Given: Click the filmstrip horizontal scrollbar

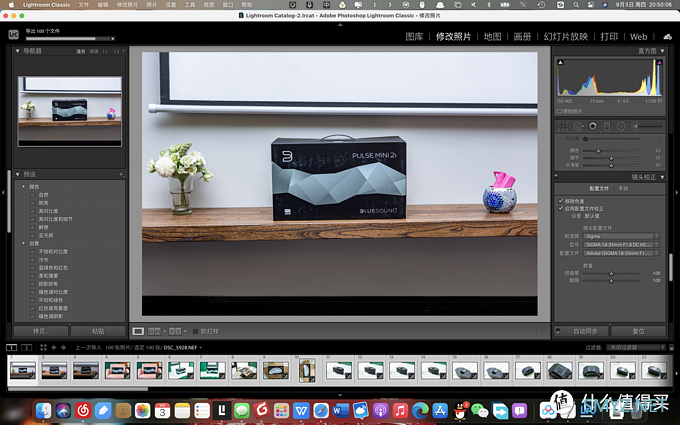Looking at the screenshot, I should coord(78,389).
